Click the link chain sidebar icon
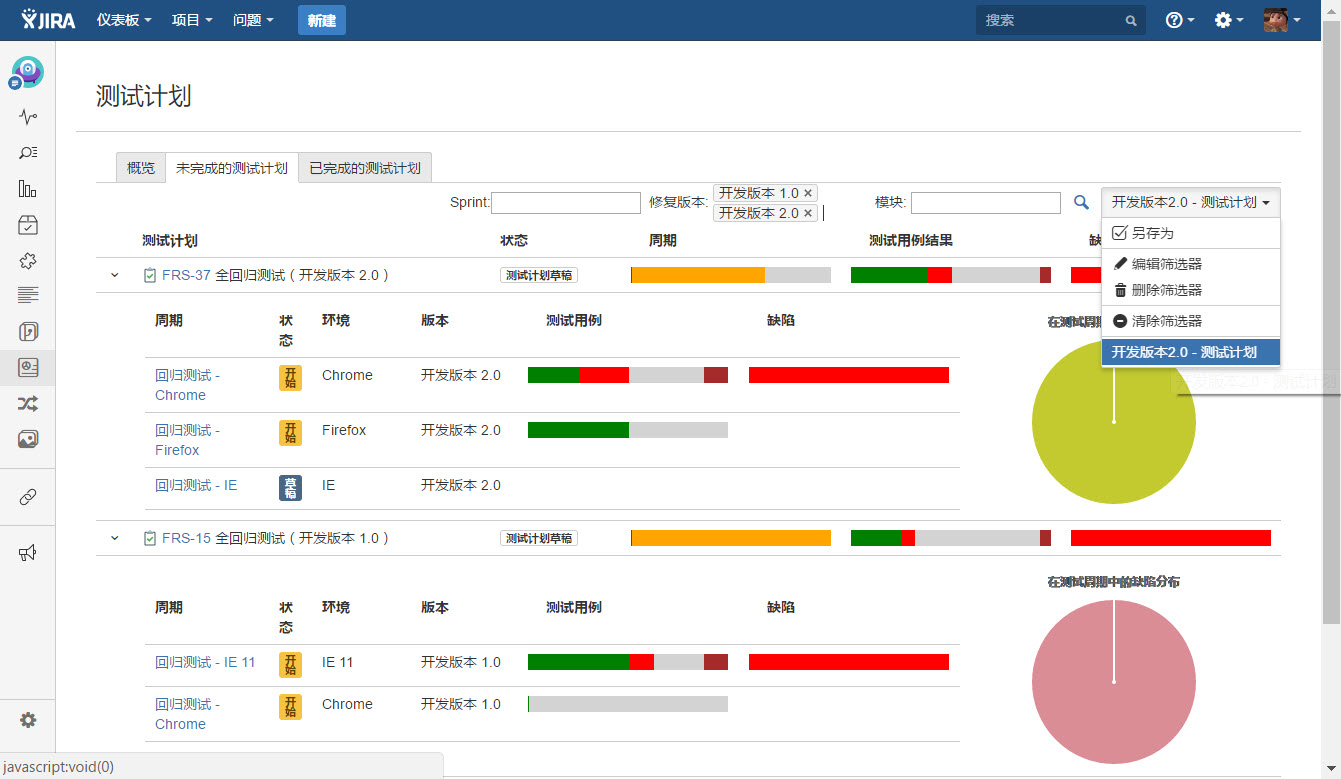 pos(28,497)
